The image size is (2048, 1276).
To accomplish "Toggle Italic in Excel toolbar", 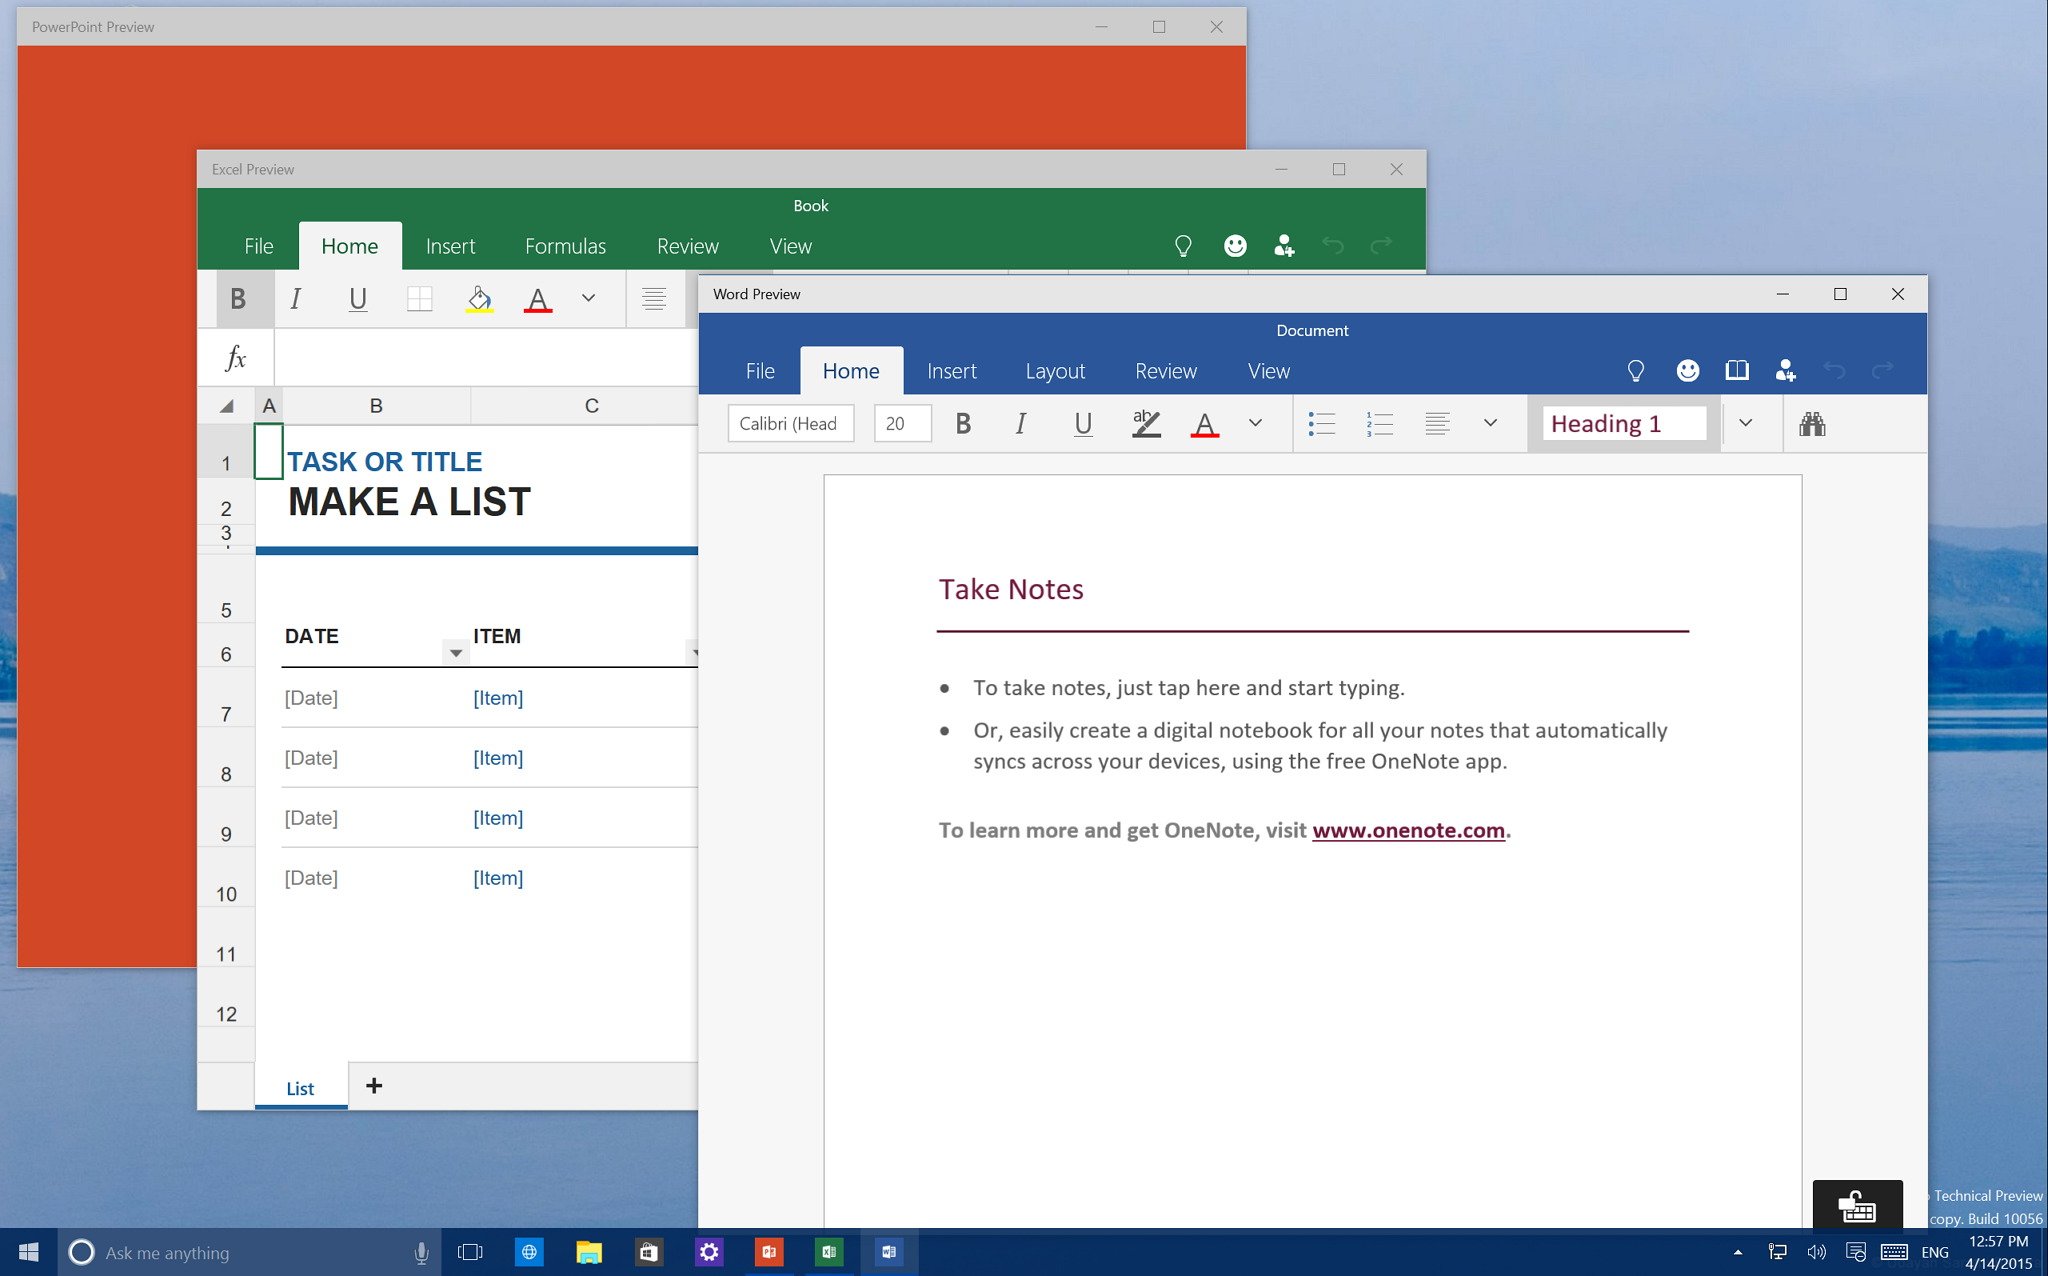I will tap(296, 299).
